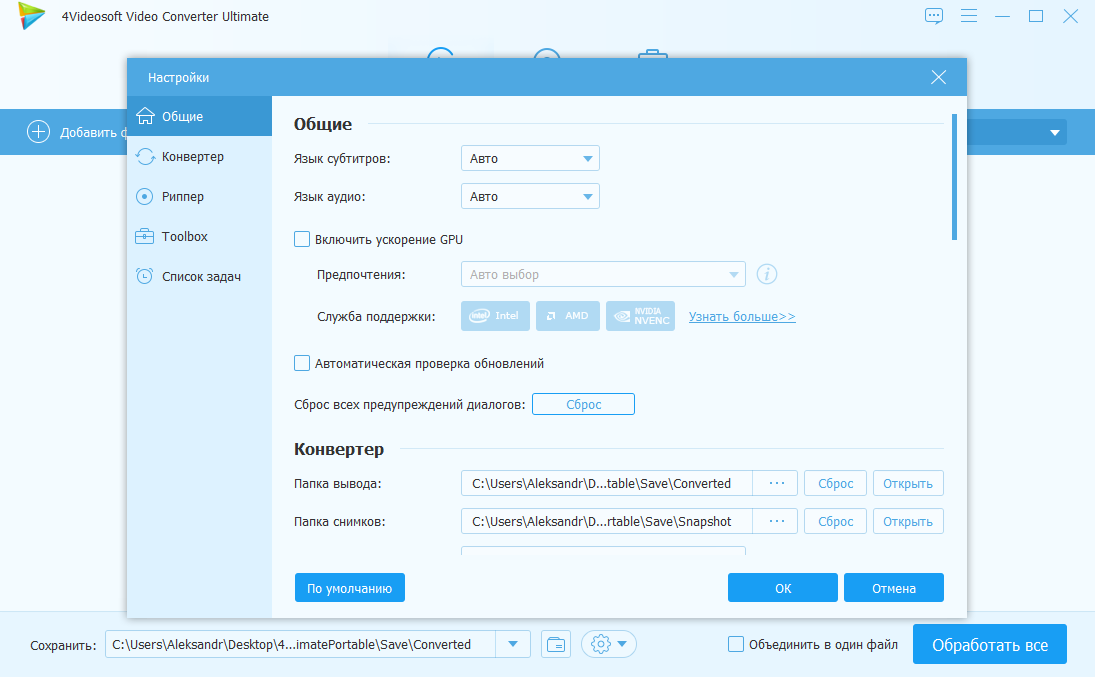Click the settings dialog vertical scrollbar
Image resolution: width=1095 pixels, height=677 pixels.
954,177
